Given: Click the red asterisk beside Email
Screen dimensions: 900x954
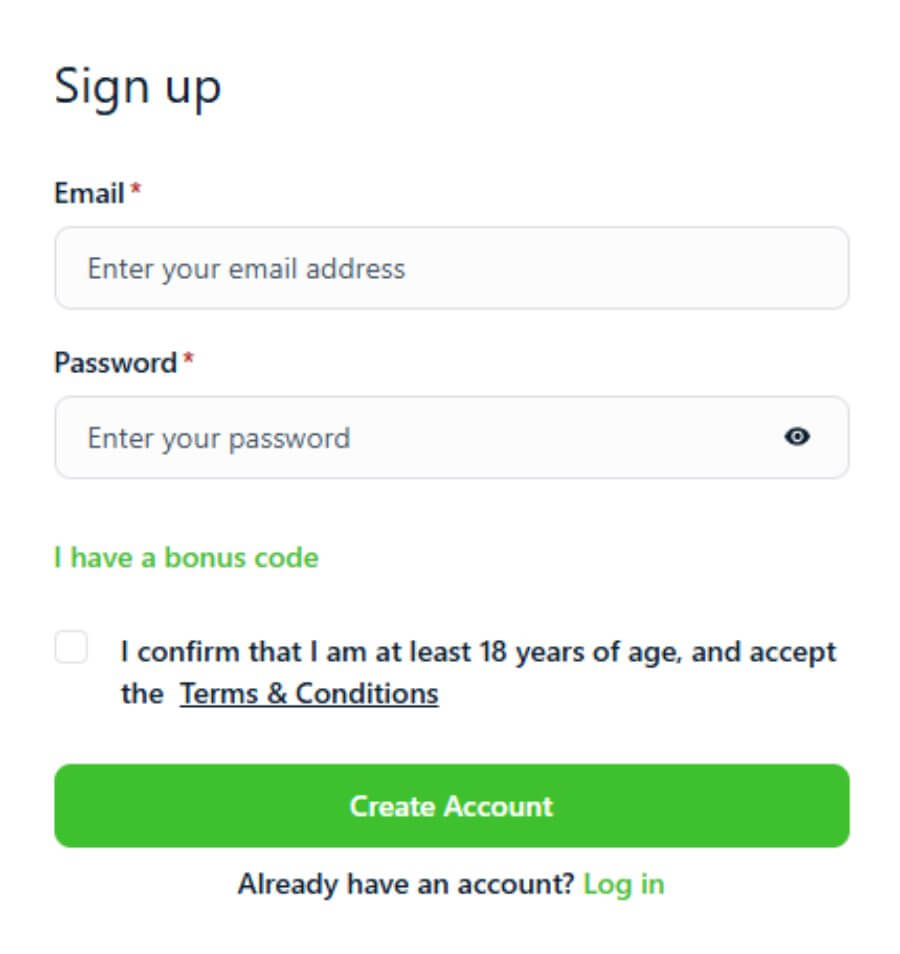Looking at the screenshot, I should (x=136, y=188).
